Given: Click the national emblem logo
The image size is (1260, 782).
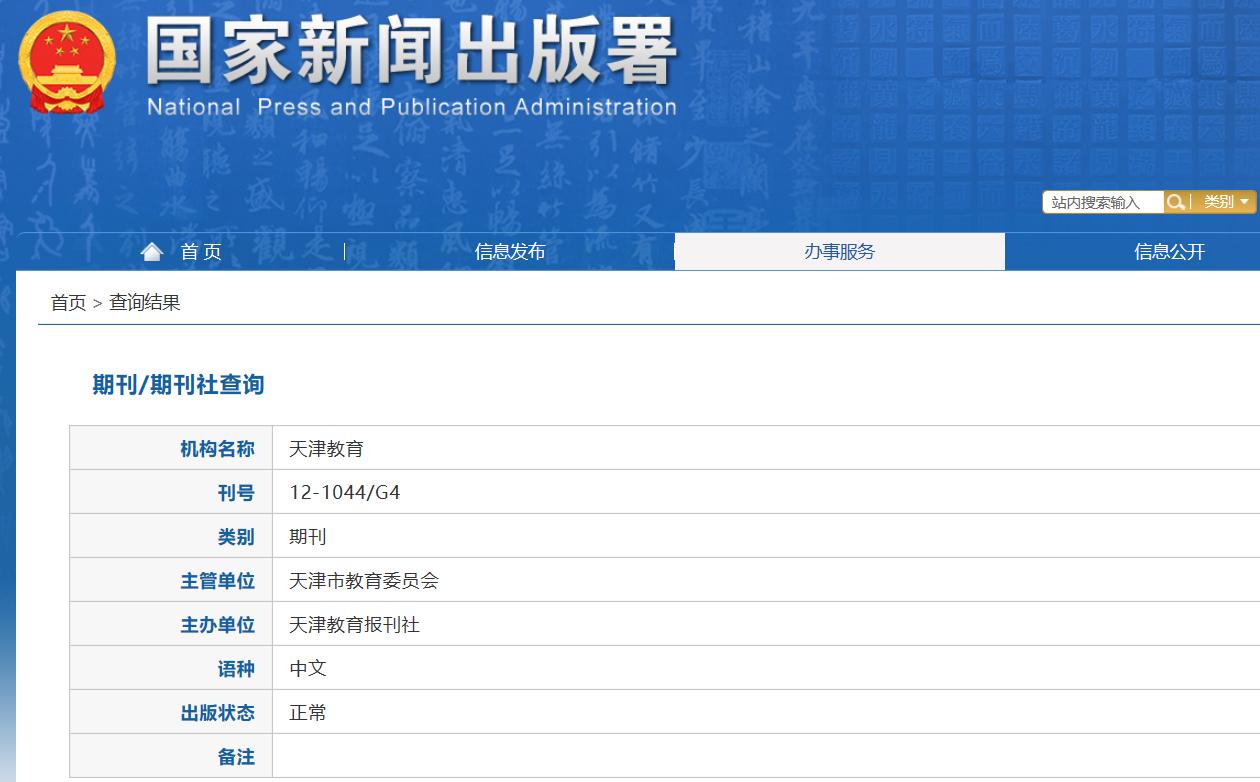Looking at the screenshot, I should pyautogui.click(x=65, y=62).
